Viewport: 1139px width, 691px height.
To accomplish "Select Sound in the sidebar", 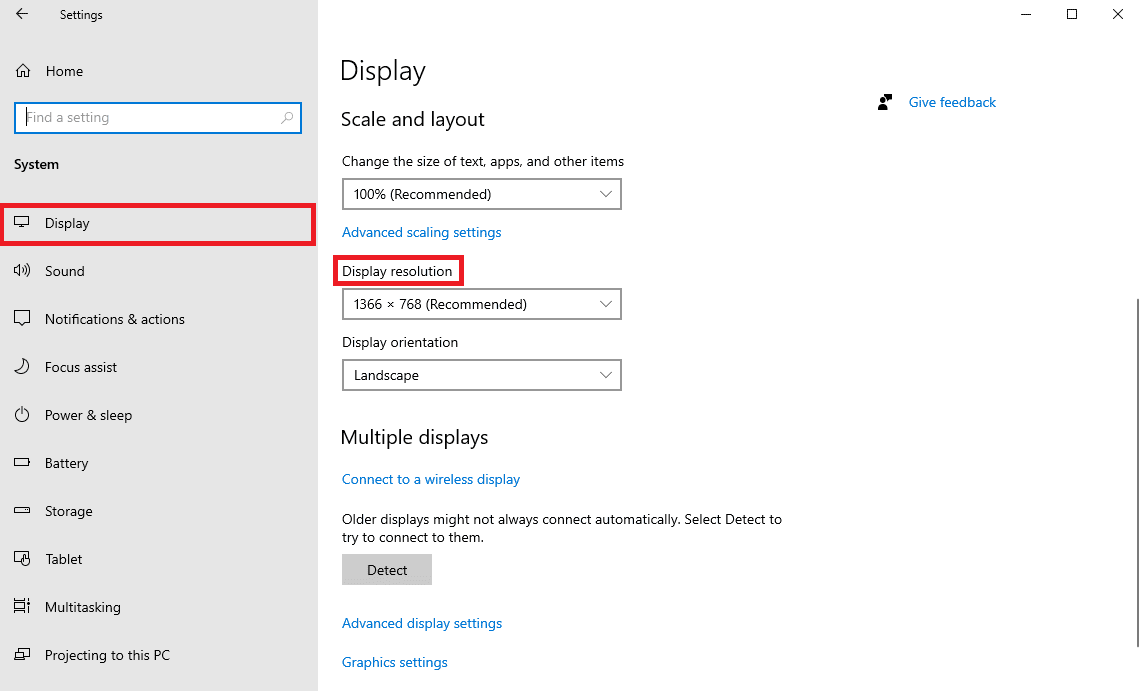I will pyautogui.click(x=65, y=271).
